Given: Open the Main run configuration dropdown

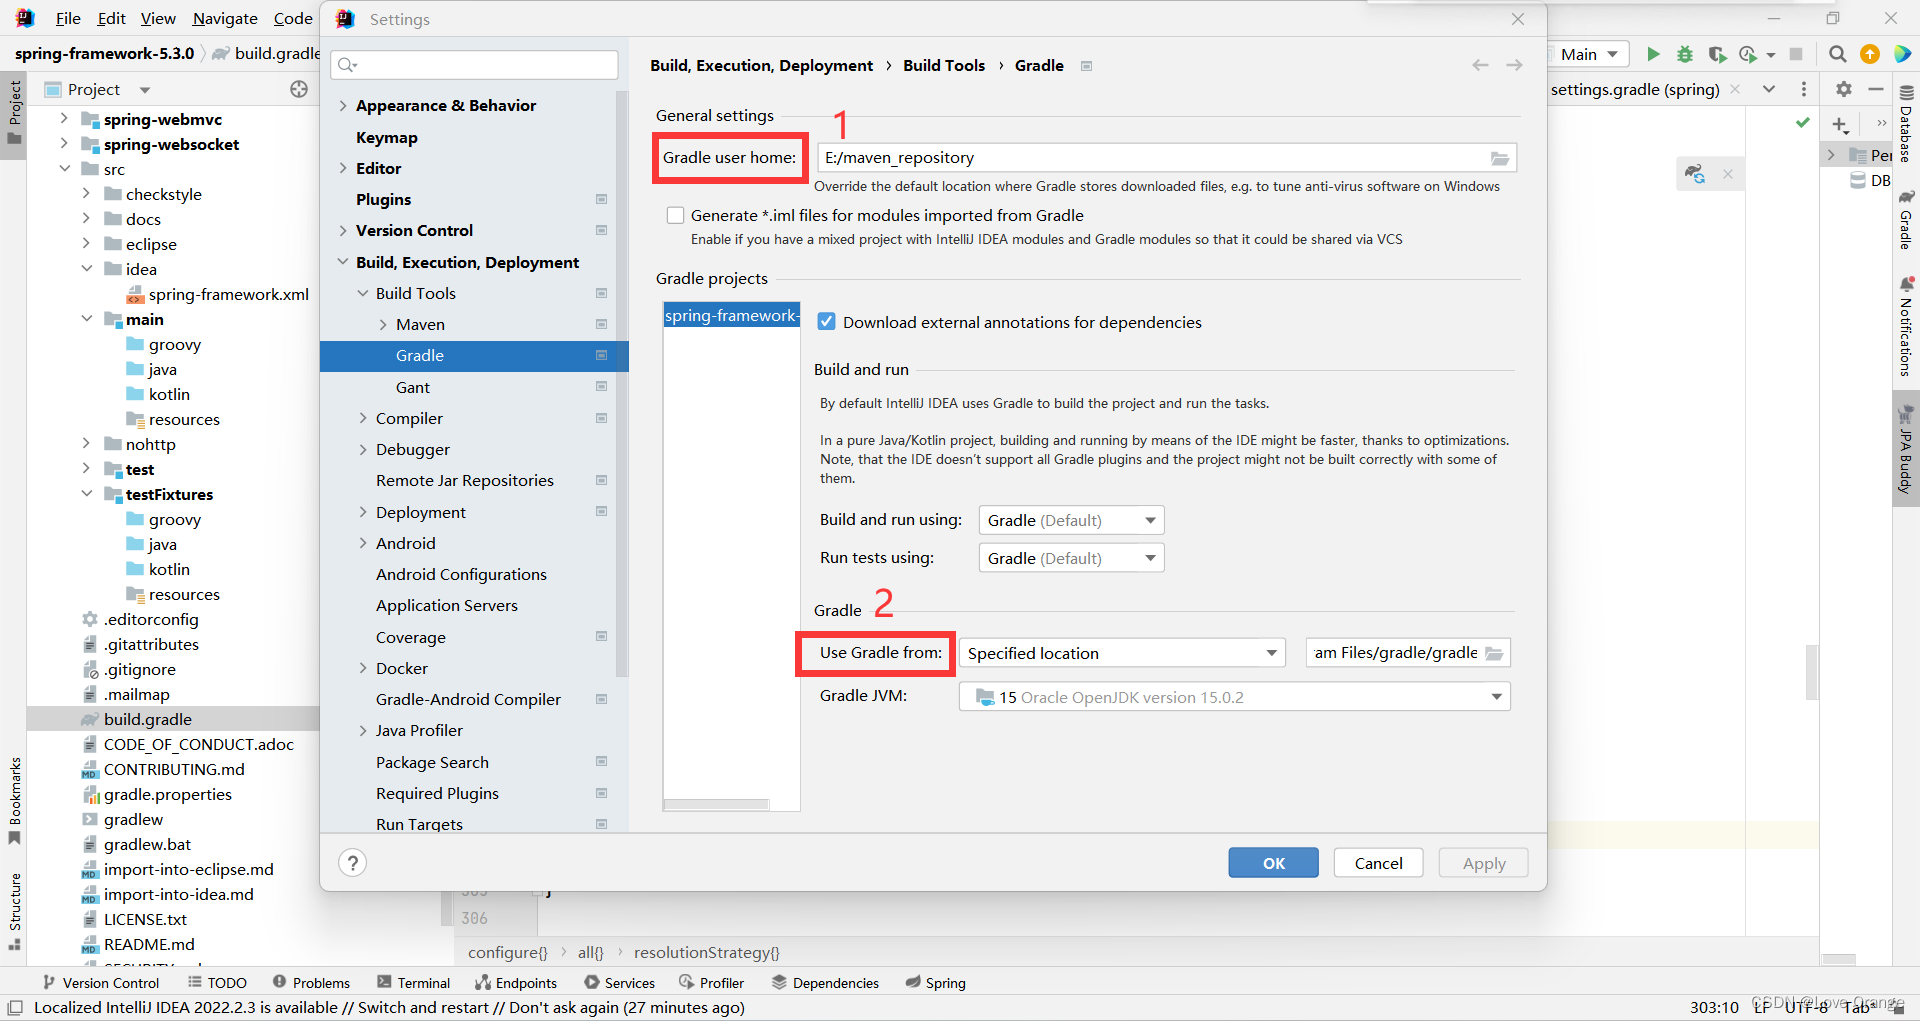Looking at the screenshot, I should [x=1589, y=54].
